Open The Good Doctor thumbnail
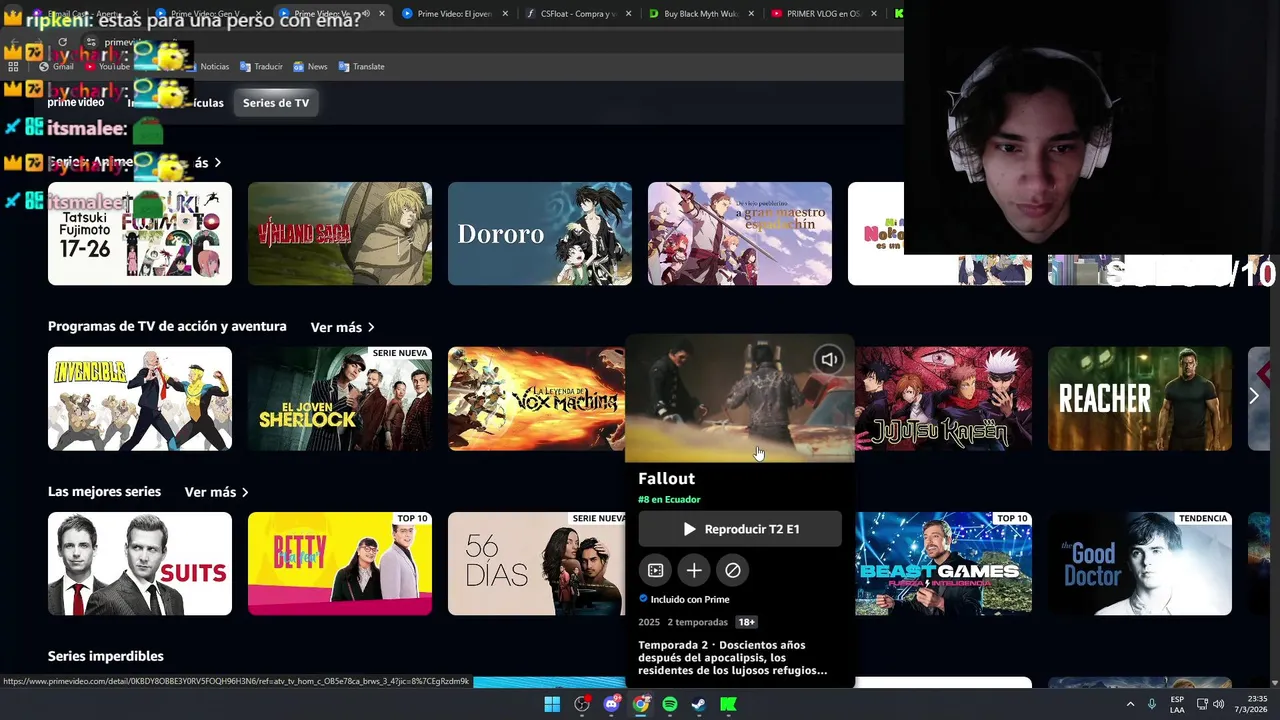 tap(1140, 564)
